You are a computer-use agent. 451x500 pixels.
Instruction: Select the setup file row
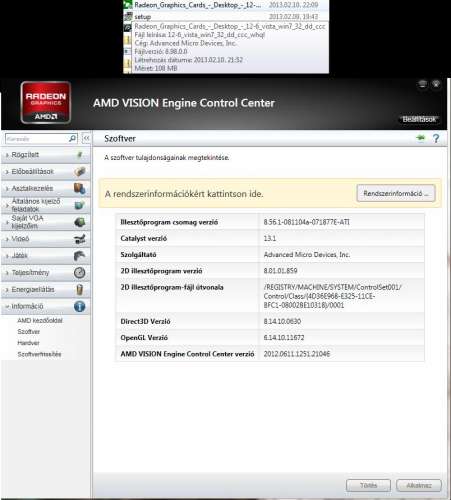pos(226,16)
